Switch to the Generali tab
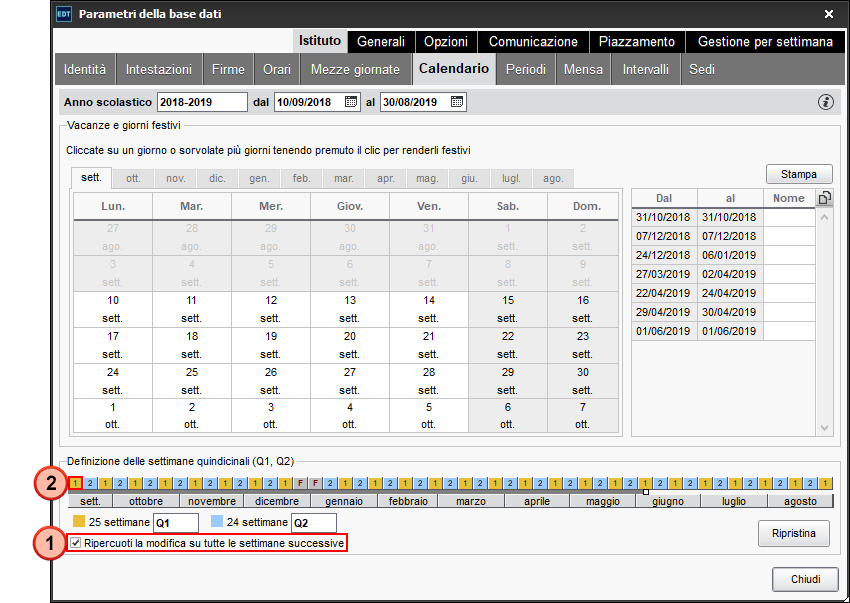This screenshot has height=603, width=850. tap(381, 42)
